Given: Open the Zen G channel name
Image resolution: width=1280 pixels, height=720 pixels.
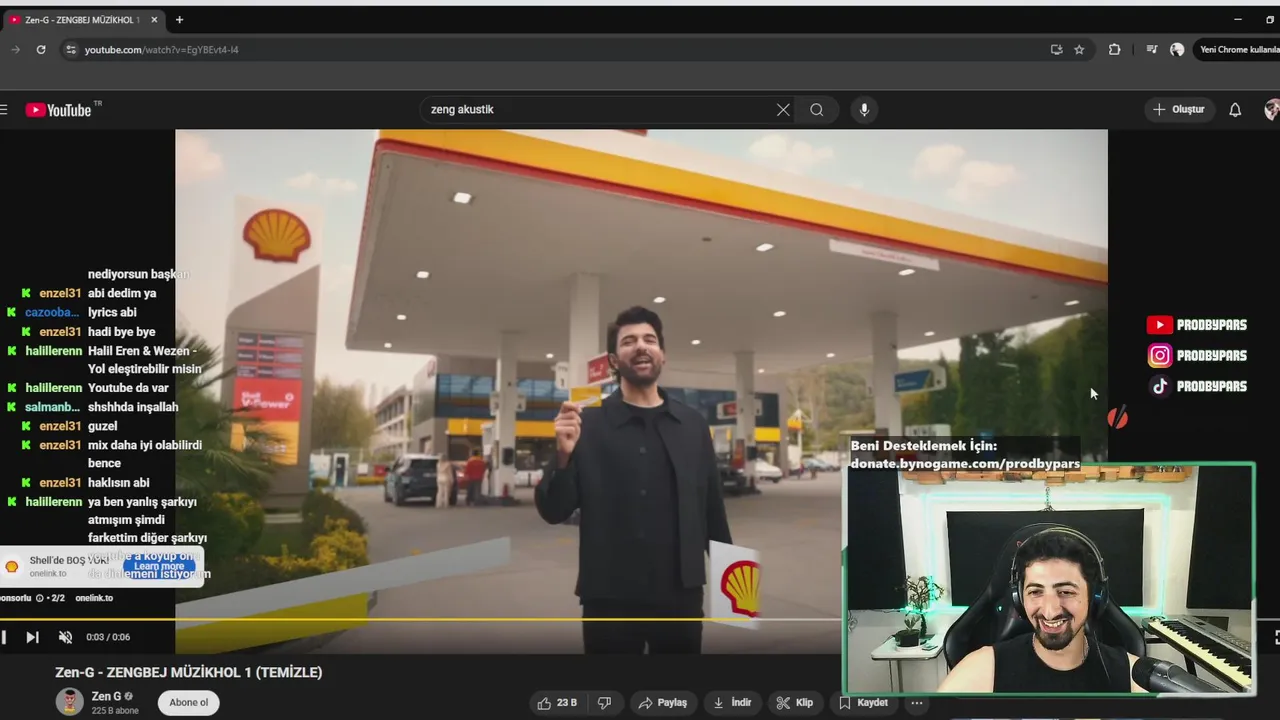Looking at the screenshot, I should (106, 696).
